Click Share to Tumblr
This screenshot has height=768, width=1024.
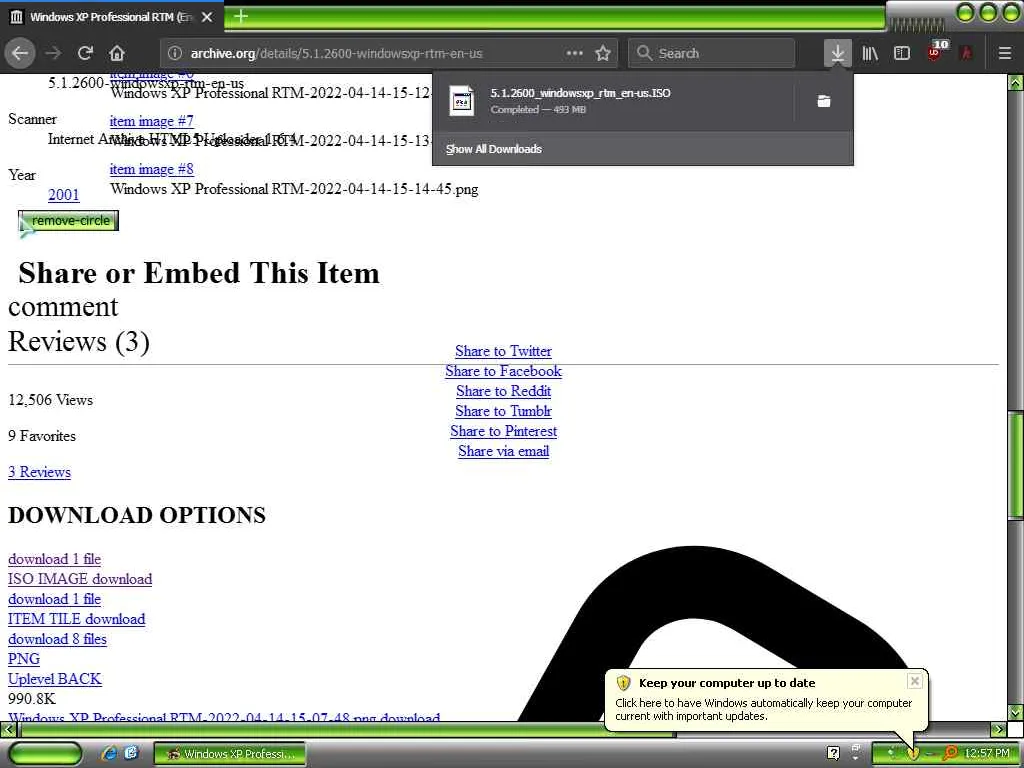(504, 411)
